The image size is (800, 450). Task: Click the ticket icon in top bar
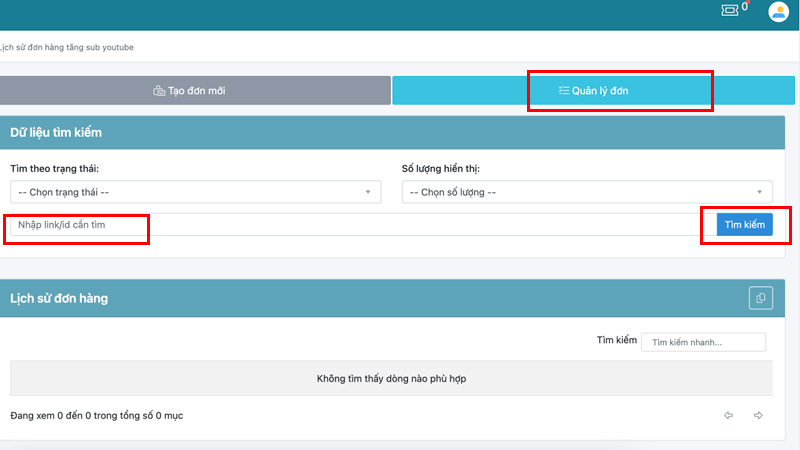tap(730, 10)
